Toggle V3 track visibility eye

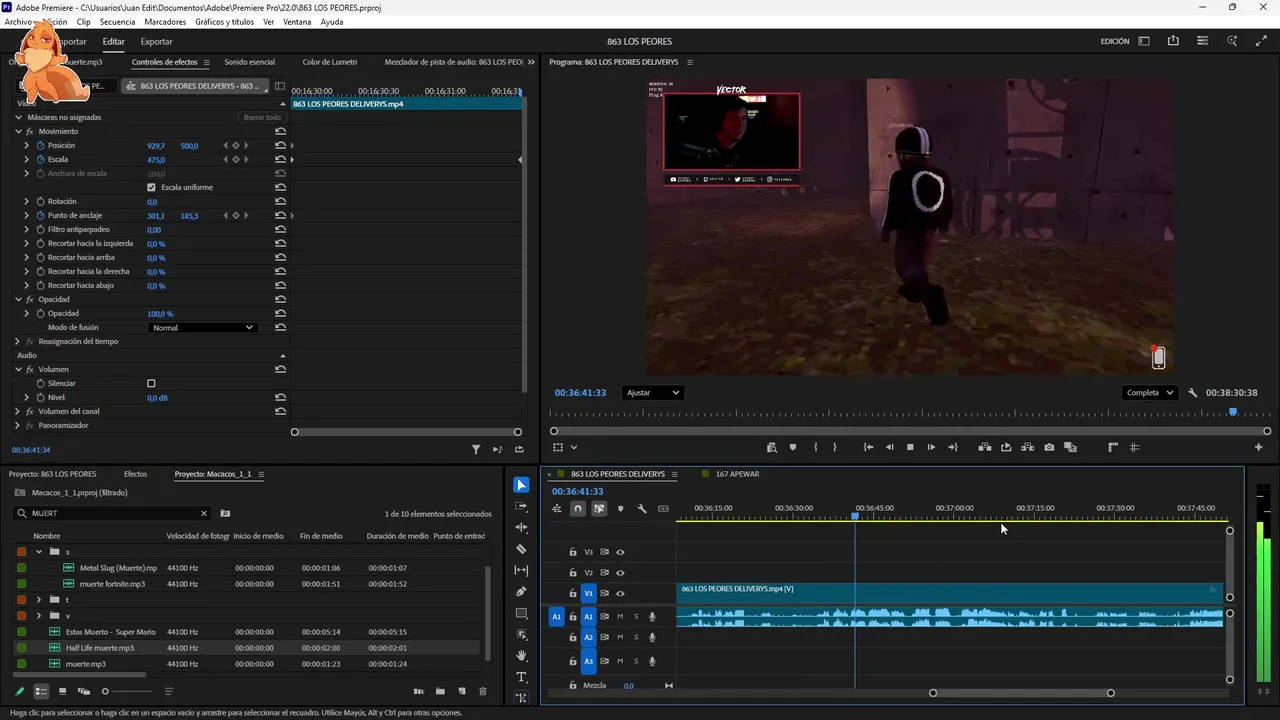(x=620, y=552)
